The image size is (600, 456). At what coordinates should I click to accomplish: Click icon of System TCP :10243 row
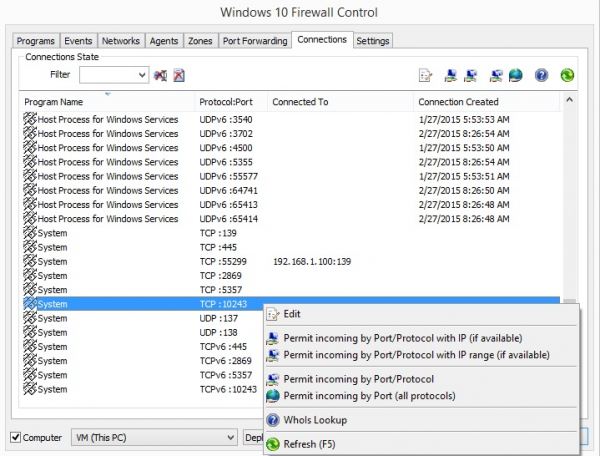pos(30,304)
